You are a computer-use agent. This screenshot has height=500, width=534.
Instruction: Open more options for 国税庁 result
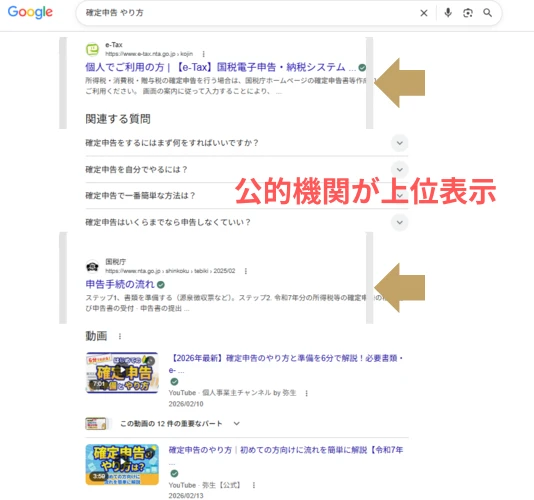point(246,271)
